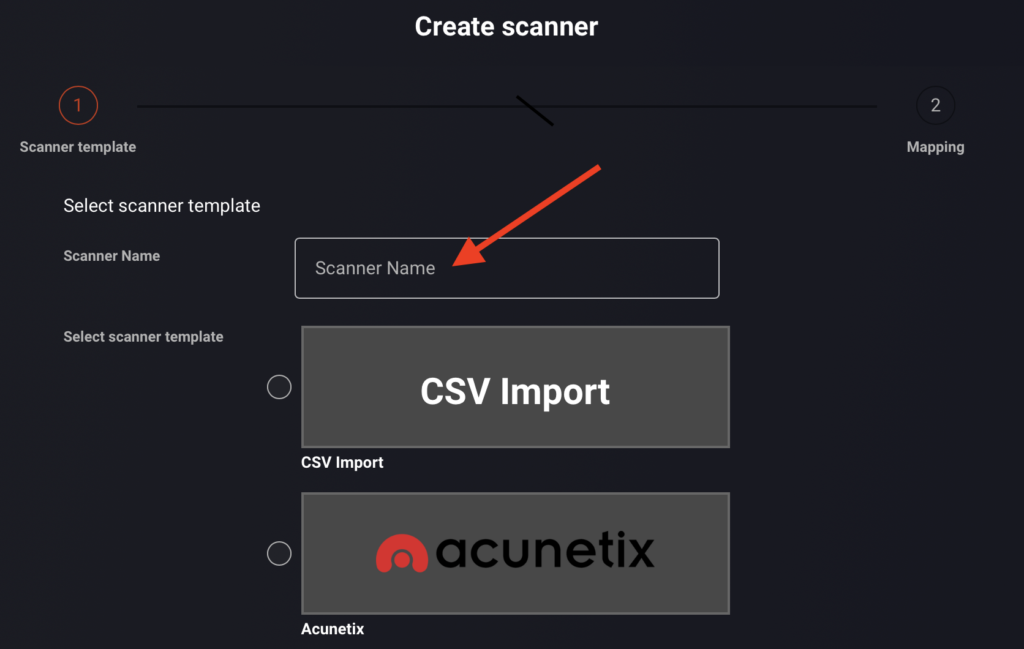Viewport: 1024px width, 649px height.
Task: Click the CSV Import caption below tile
Action: [342, 462]
